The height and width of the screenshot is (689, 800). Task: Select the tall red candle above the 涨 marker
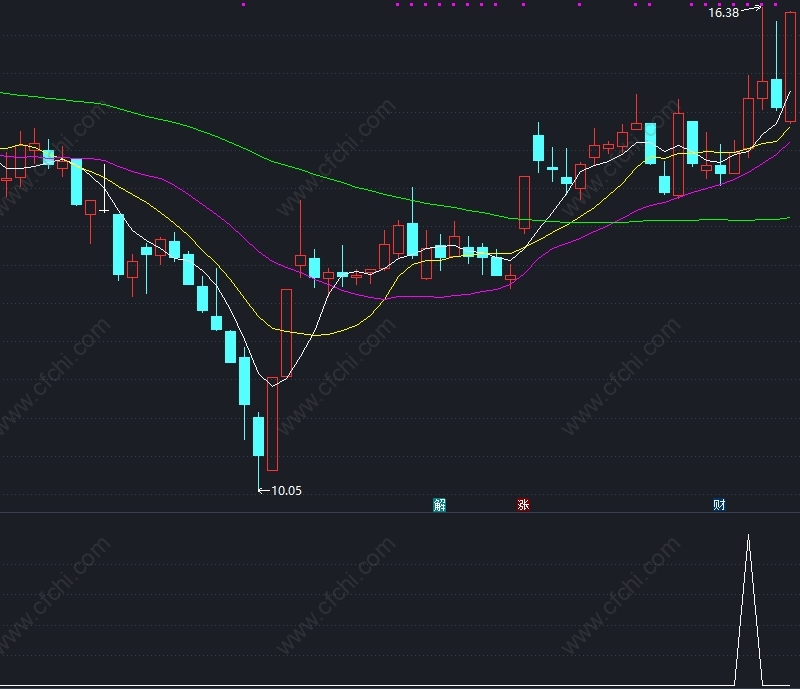click(x=524, y=200)
